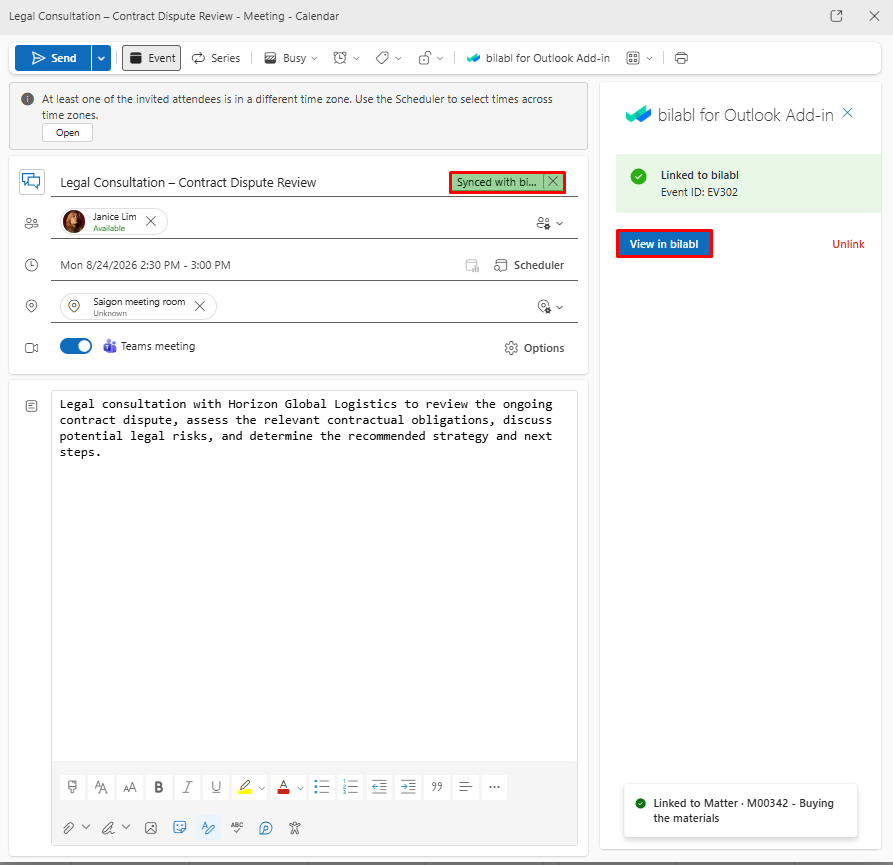Open bilabl for Outlook Add-in from toolbar
The image size is (893, 865).
click(x=538, y=58)
